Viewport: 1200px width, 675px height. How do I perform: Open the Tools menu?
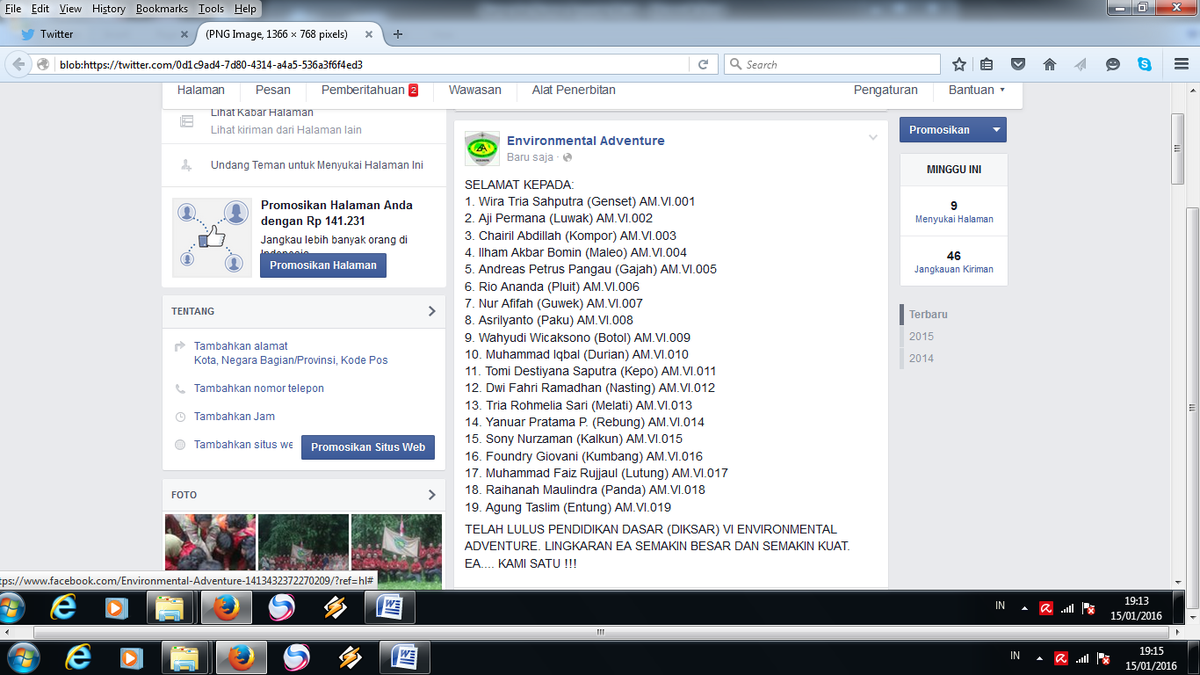(211, 8)
